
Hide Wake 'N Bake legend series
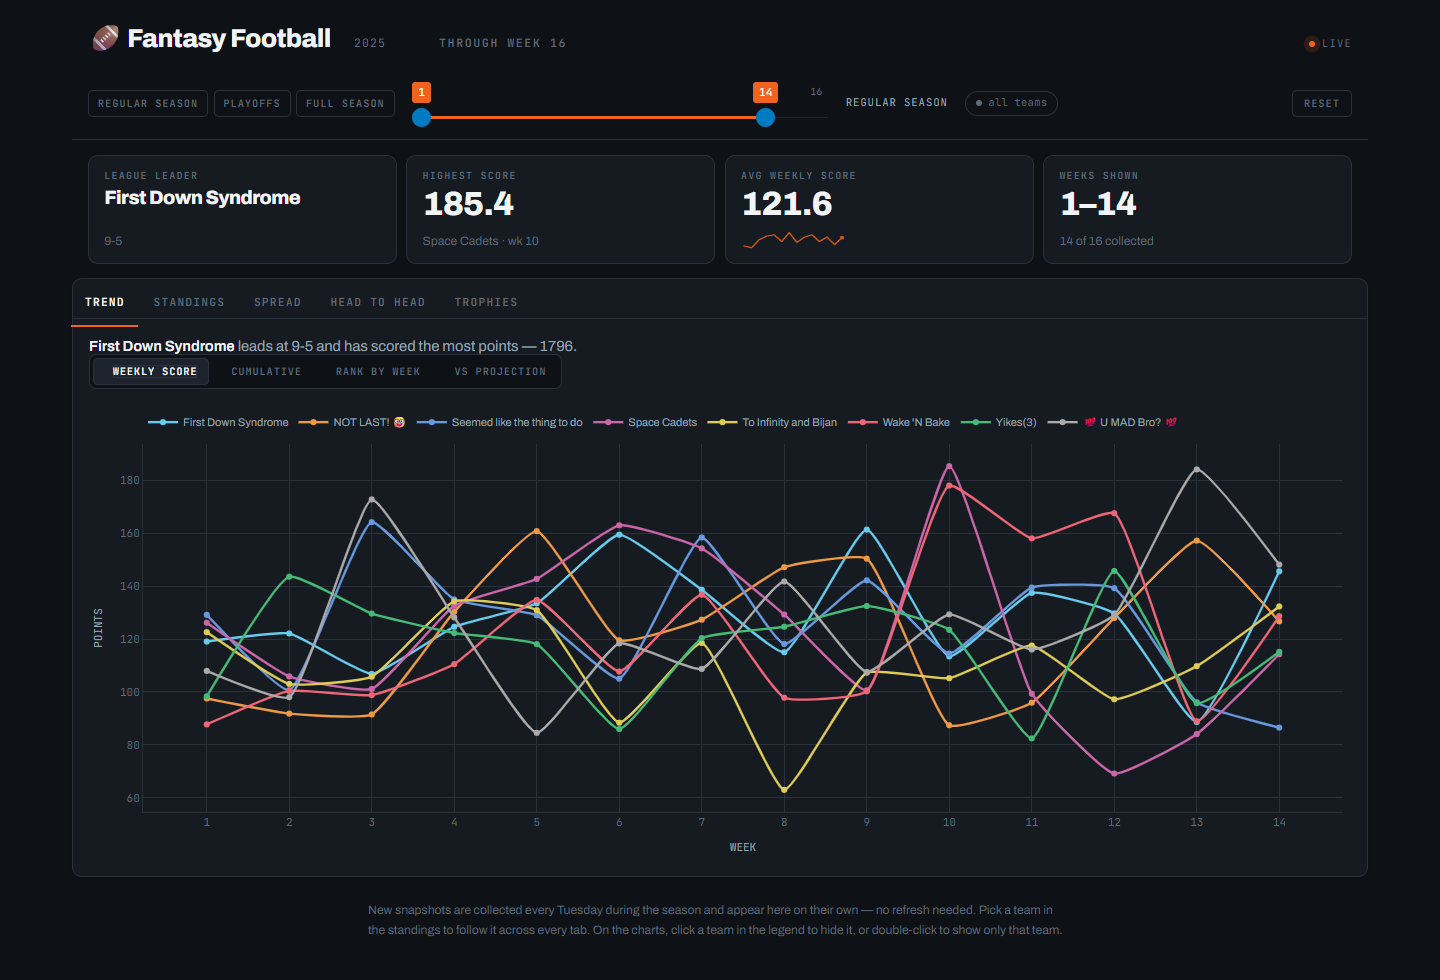(899, 423)
